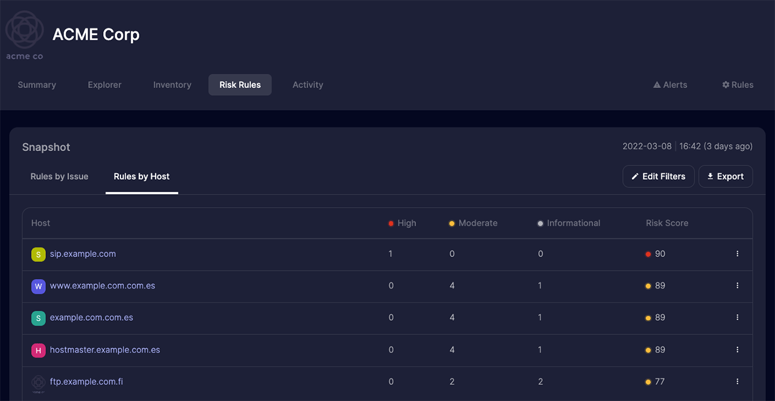Open the hostmaster.example.com.es host link
775x401 pixels.
coord(105,350)
